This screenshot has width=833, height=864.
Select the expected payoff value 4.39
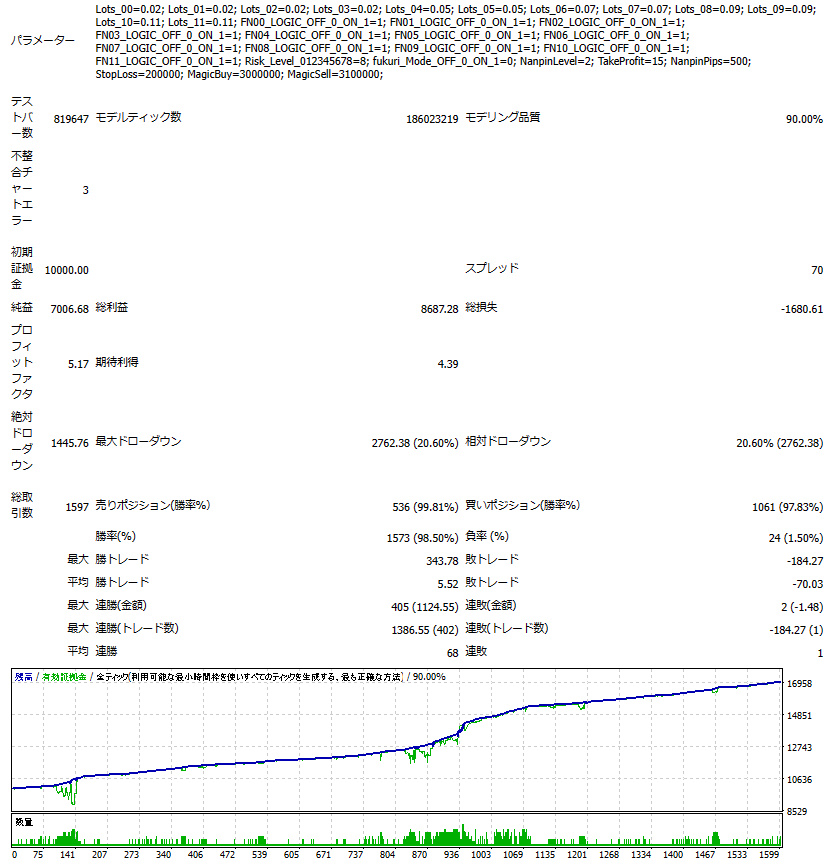(x=448, y=364)
